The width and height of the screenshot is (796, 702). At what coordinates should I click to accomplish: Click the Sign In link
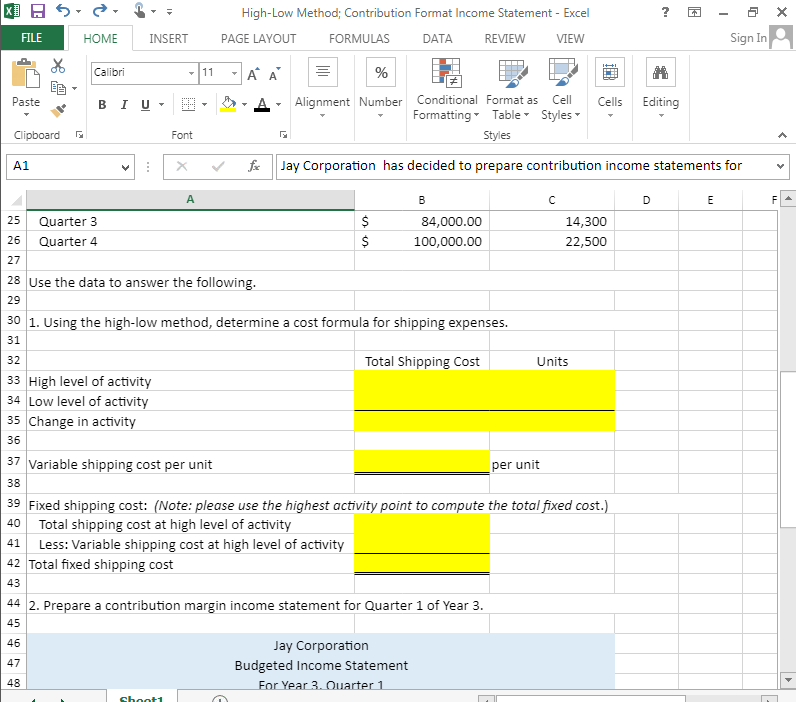(x=748, y=38)
